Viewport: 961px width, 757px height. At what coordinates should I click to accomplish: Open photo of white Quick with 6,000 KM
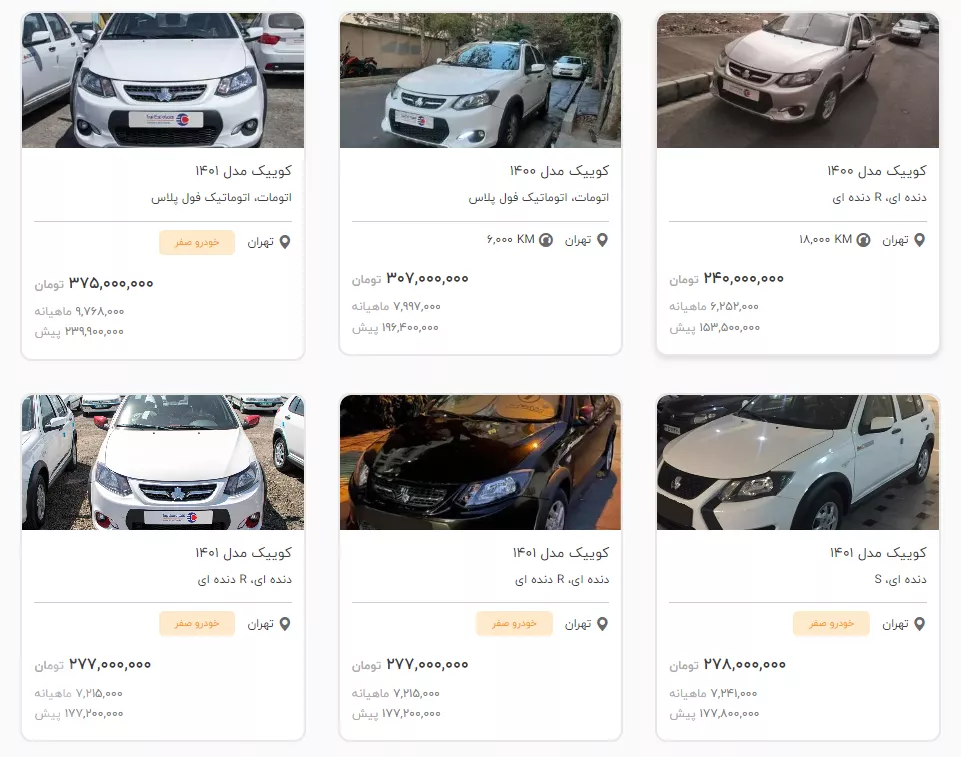click(480, 80)
